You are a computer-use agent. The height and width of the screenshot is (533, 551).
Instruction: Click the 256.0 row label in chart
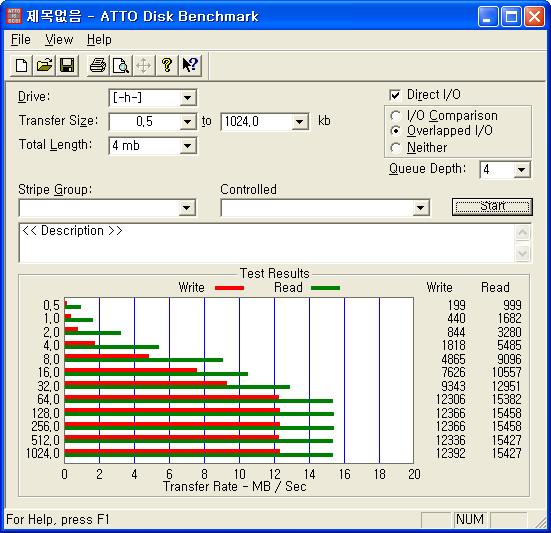[46, 427]
